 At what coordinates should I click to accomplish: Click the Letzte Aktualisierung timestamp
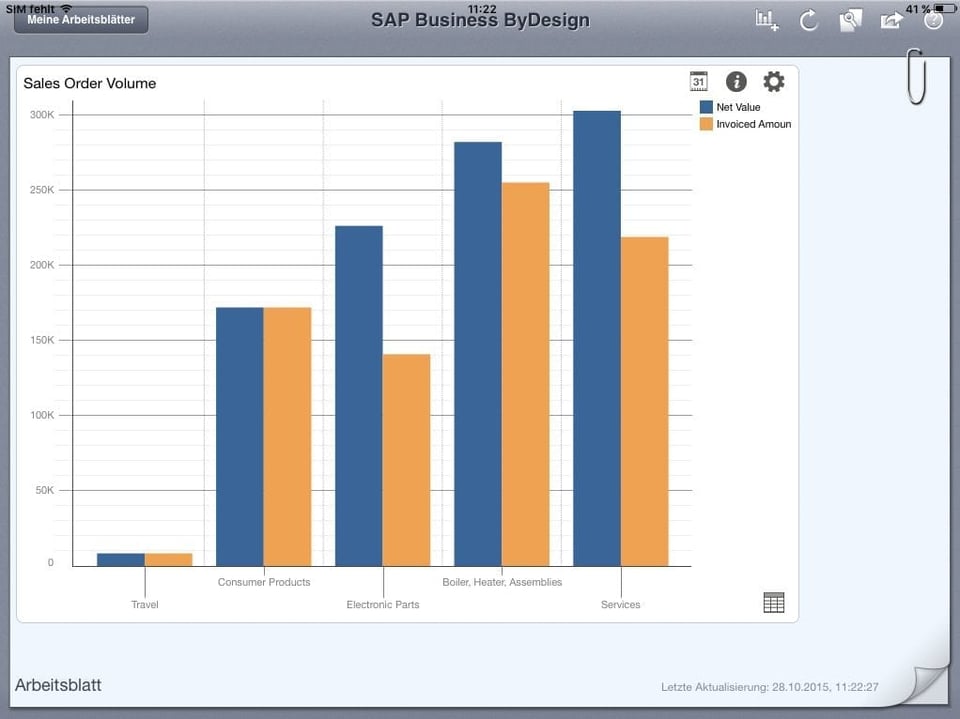click(770, 687)
